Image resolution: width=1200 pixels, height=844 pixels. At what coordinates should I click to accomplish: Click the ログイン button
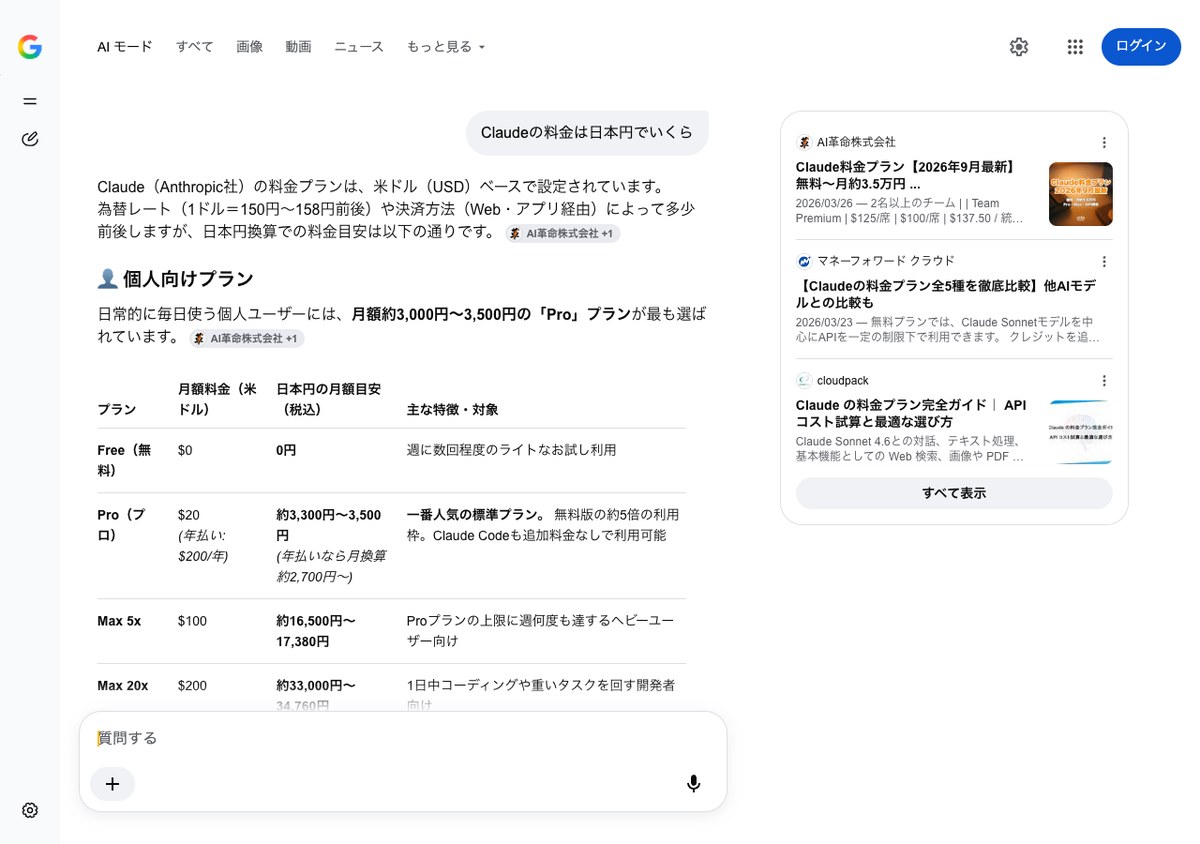coord(1141,46)
